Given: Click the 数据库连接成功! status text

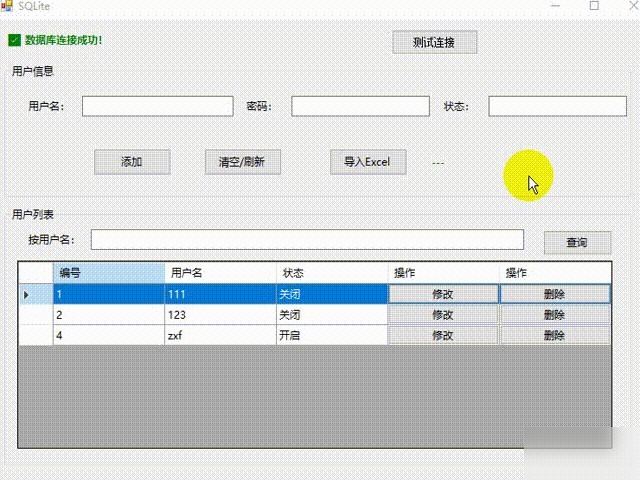Looking at the screenshot, I should tap(63, 40).
